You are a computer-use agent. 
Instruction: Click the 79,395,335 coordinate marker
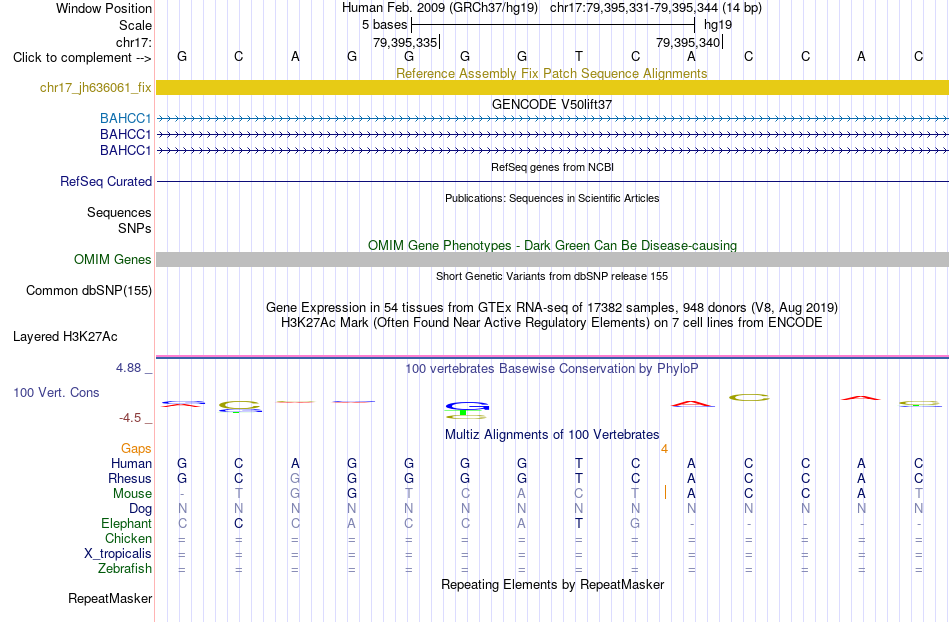(405, 42)
